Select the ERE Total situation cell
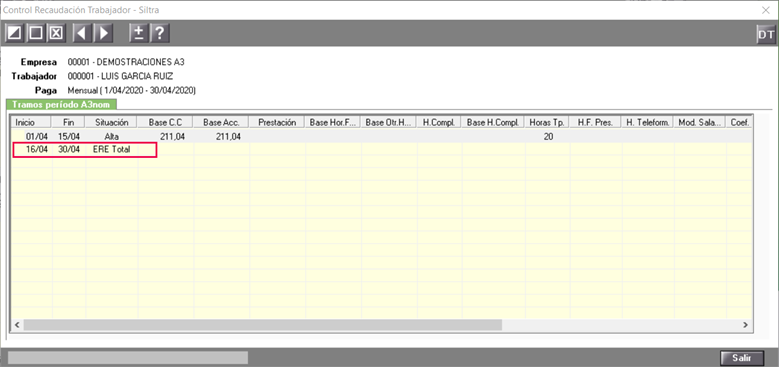The height and width of the screenshot is (367, 779). tap(111, 149)
